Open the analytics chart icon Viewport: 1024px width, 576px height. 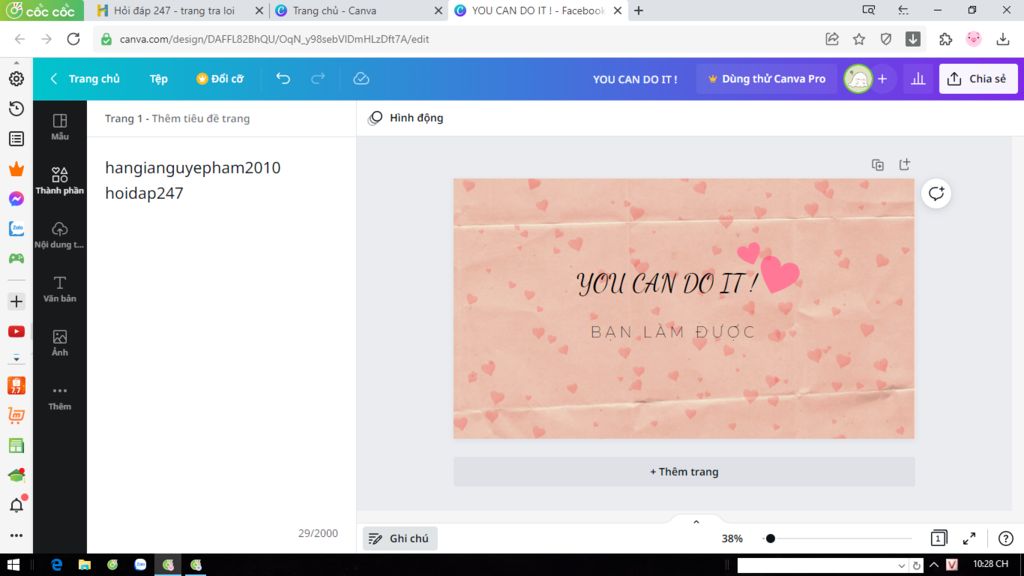[918, 78]
